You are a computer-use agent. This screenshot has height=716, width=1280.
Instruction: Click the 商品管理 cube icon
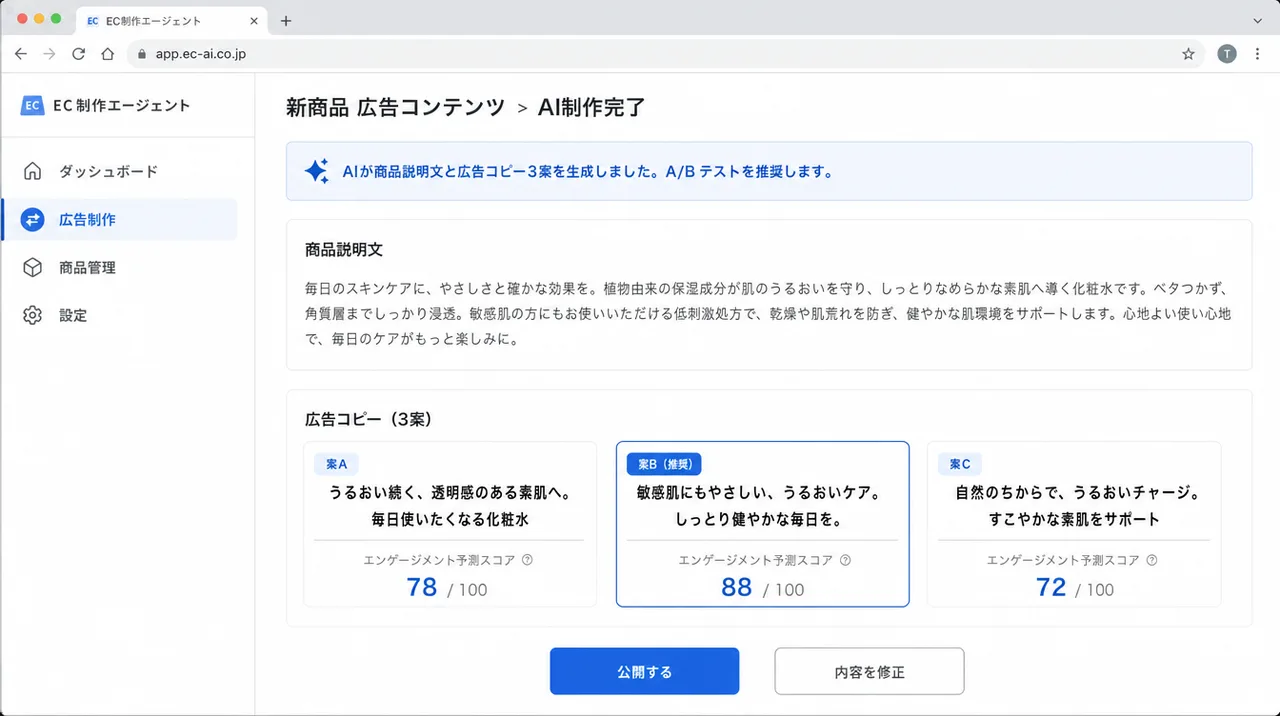(32, 267)
